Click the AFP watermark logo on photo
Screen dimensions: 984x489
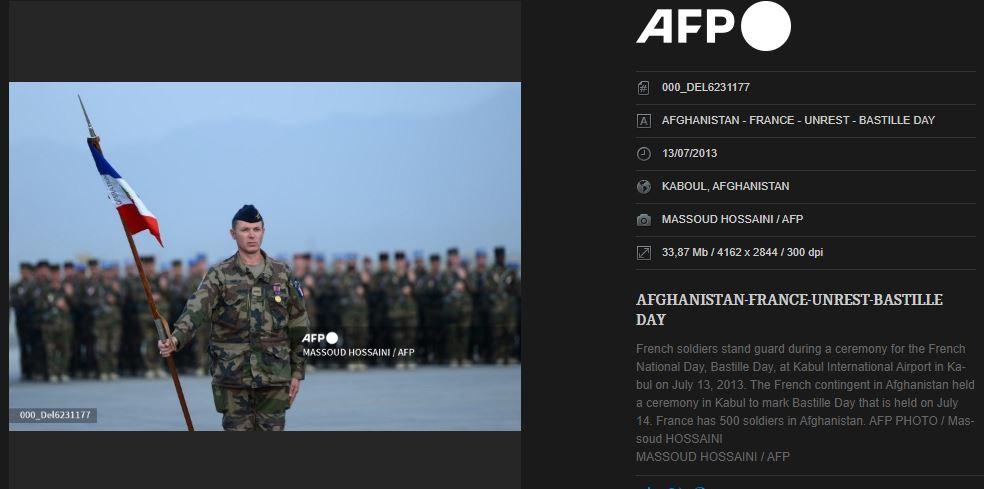(320, 338)
